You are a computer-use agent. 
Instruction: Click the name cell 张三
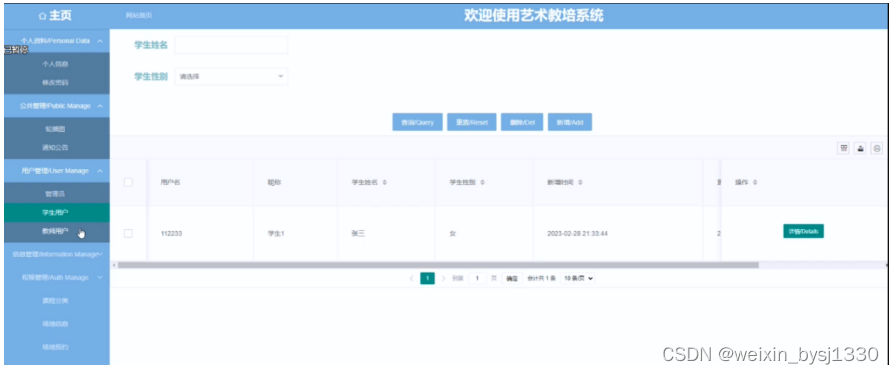pyautogui.click(x=358, y=233)
